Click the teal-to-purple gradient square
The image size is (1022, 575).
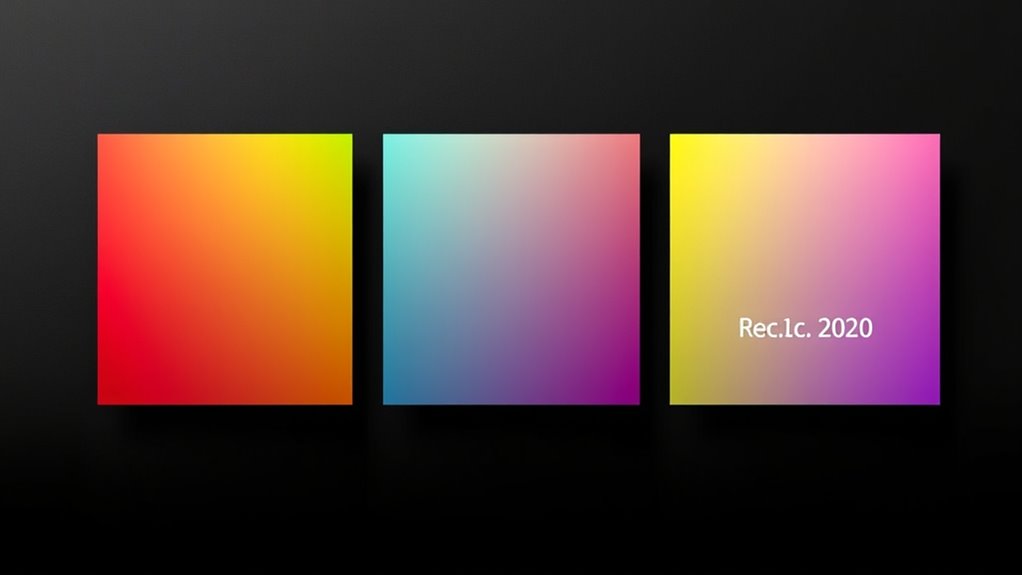[x=511, y=269]
